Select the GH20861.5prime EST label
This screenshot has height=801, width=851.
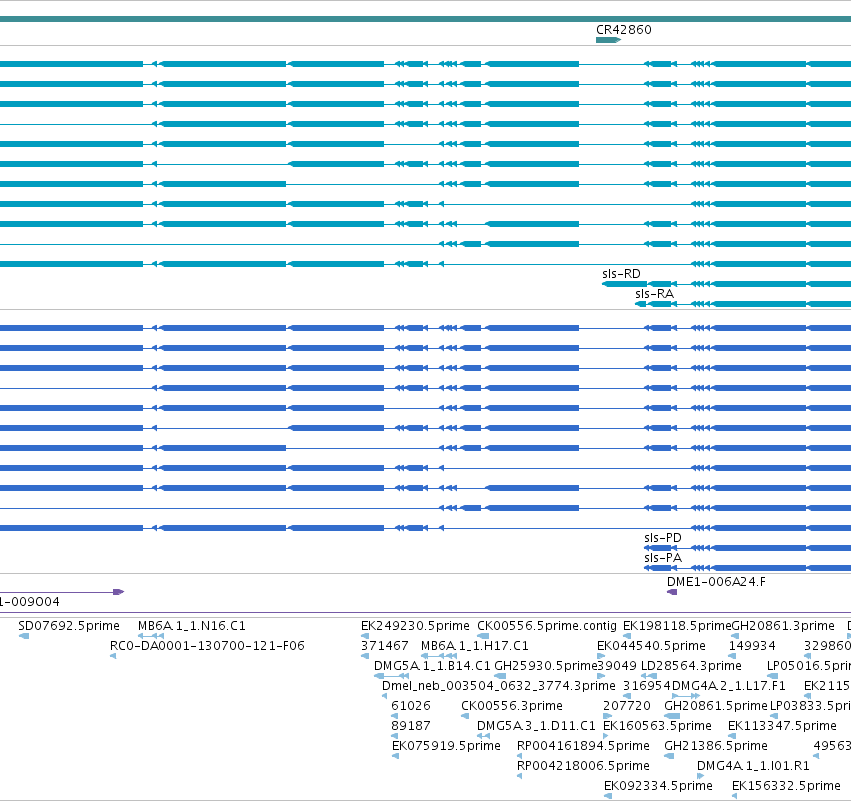(716, 707)
